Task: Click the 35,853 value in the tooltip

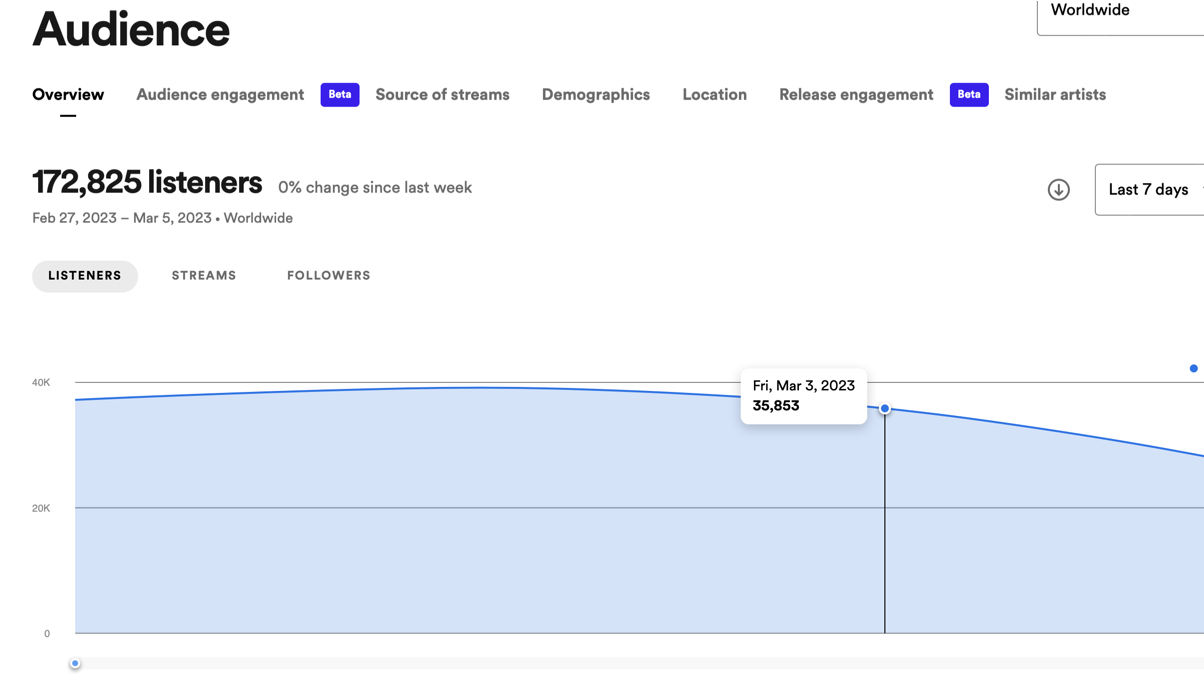Action: [776, 406]
